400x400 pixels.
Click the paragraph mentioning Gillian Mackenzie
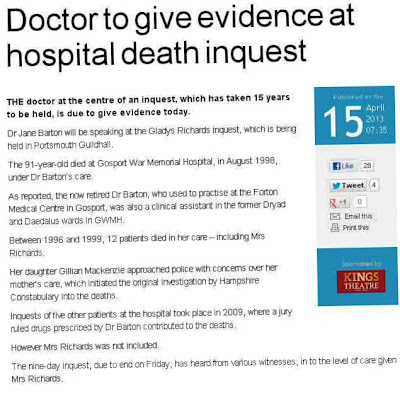coord(143,283)
